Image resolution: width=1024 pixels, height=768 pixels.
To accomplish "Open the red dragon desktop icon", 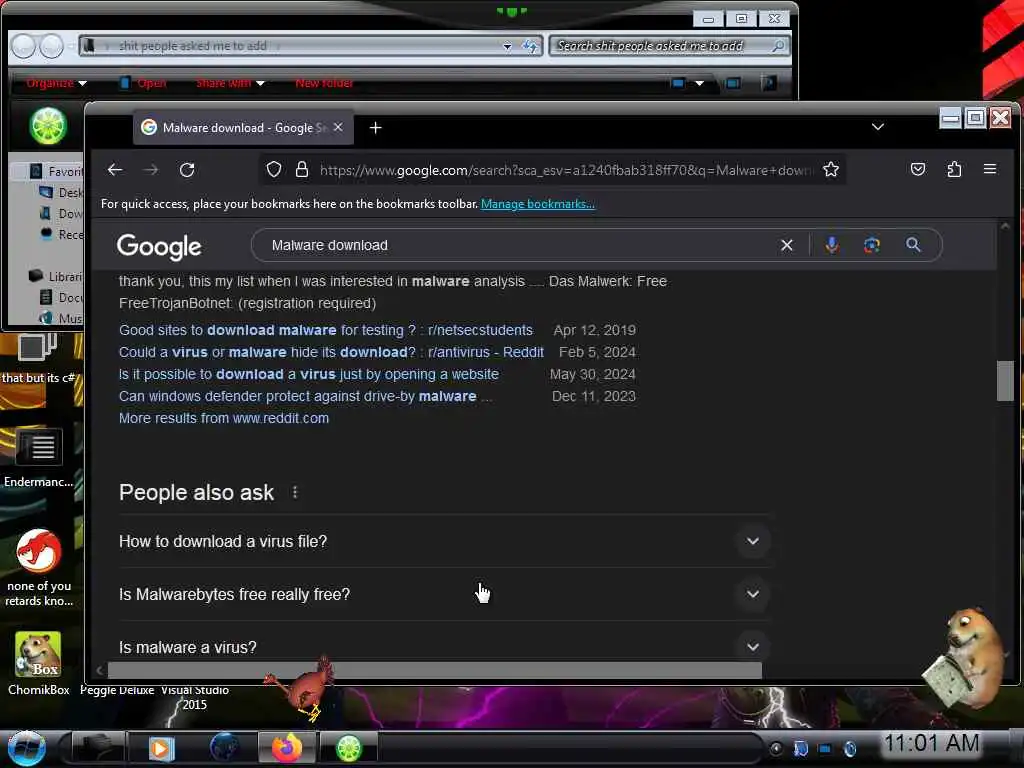I will [39, 568].
